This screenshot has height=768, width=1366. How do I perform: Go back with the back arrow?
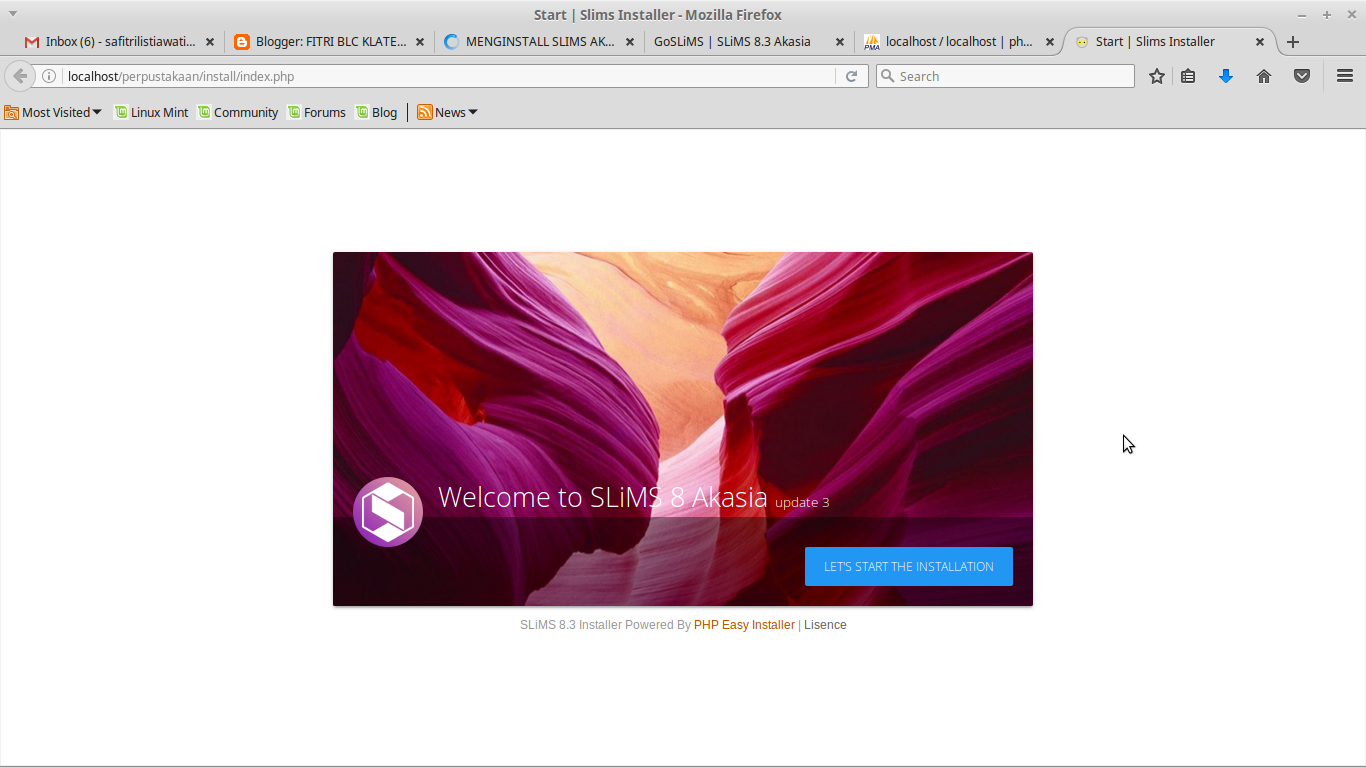pyautogui.click(x=20, y=76)
